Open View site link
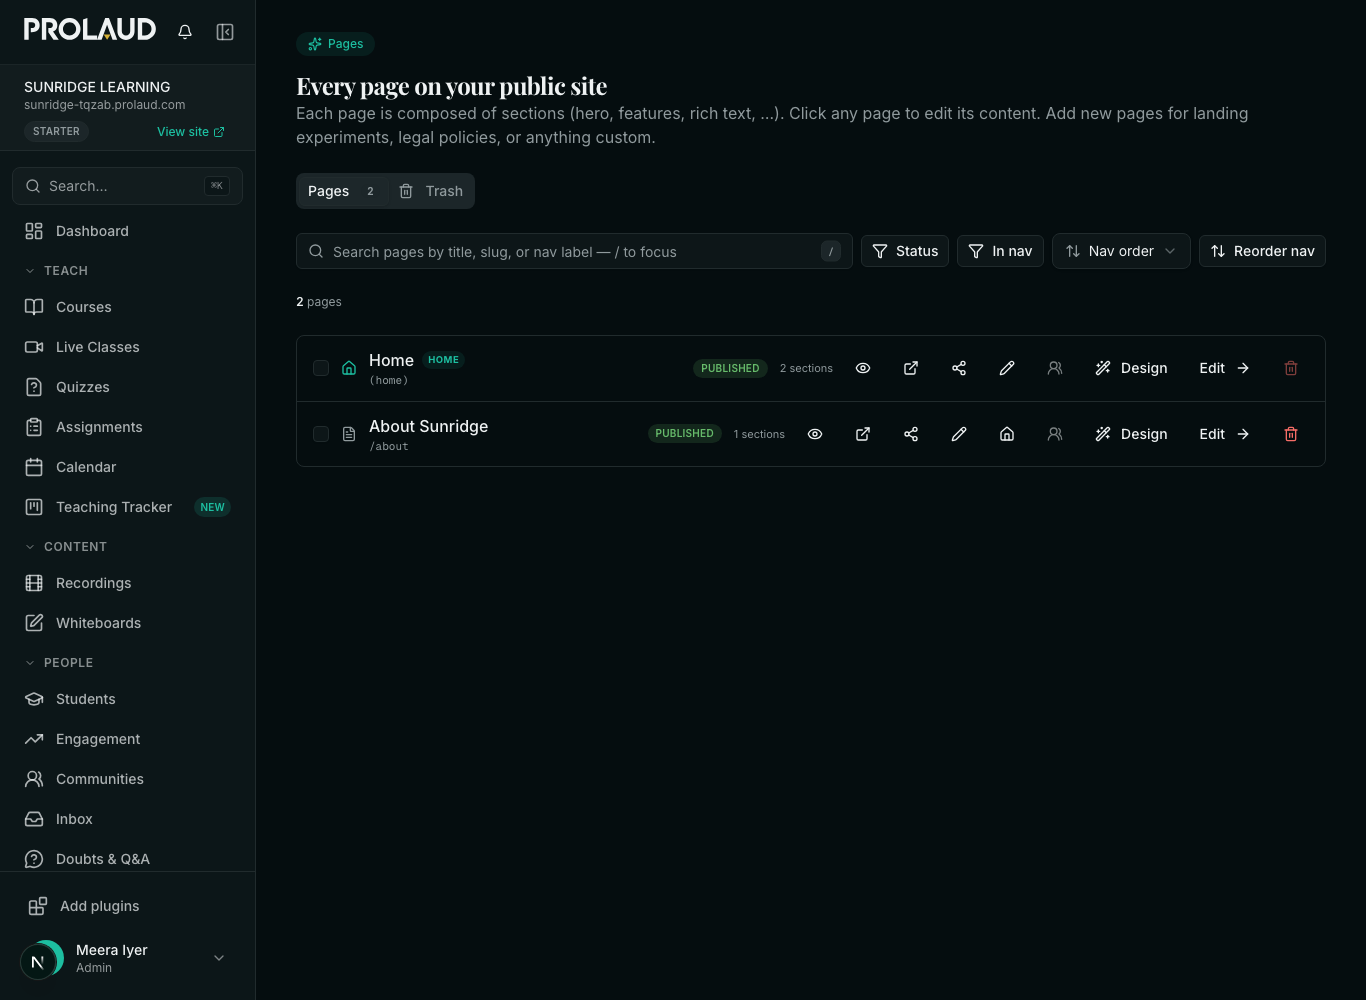The width and height of the screenshot is (1366, 1000). 190,131
